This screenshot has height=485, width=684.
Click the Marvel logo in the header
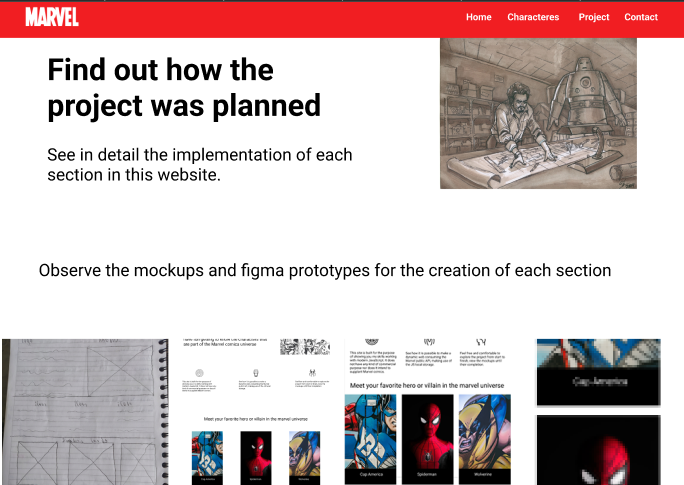(52, 17)
